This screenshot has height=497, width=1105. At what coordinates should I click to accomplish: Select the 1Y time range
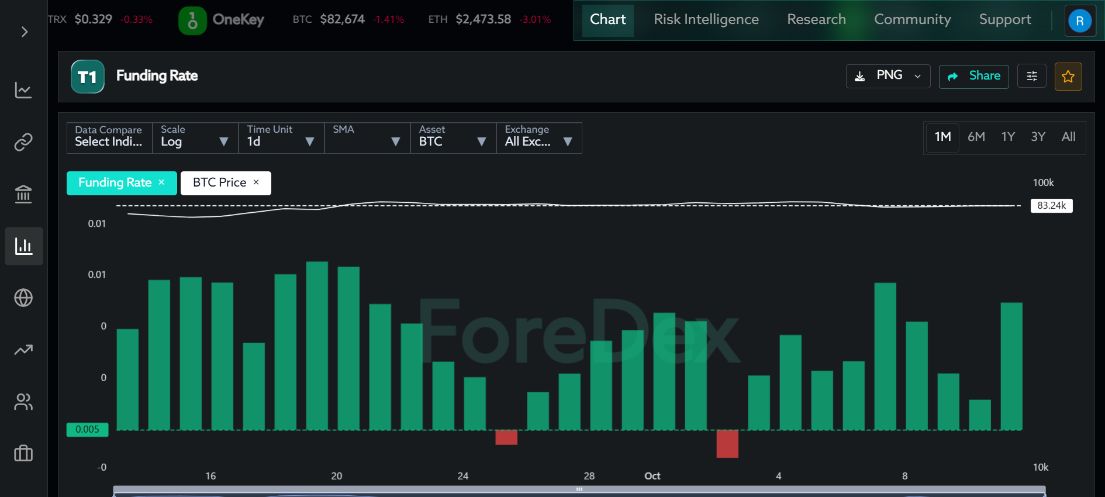(x=1008, y=137)
